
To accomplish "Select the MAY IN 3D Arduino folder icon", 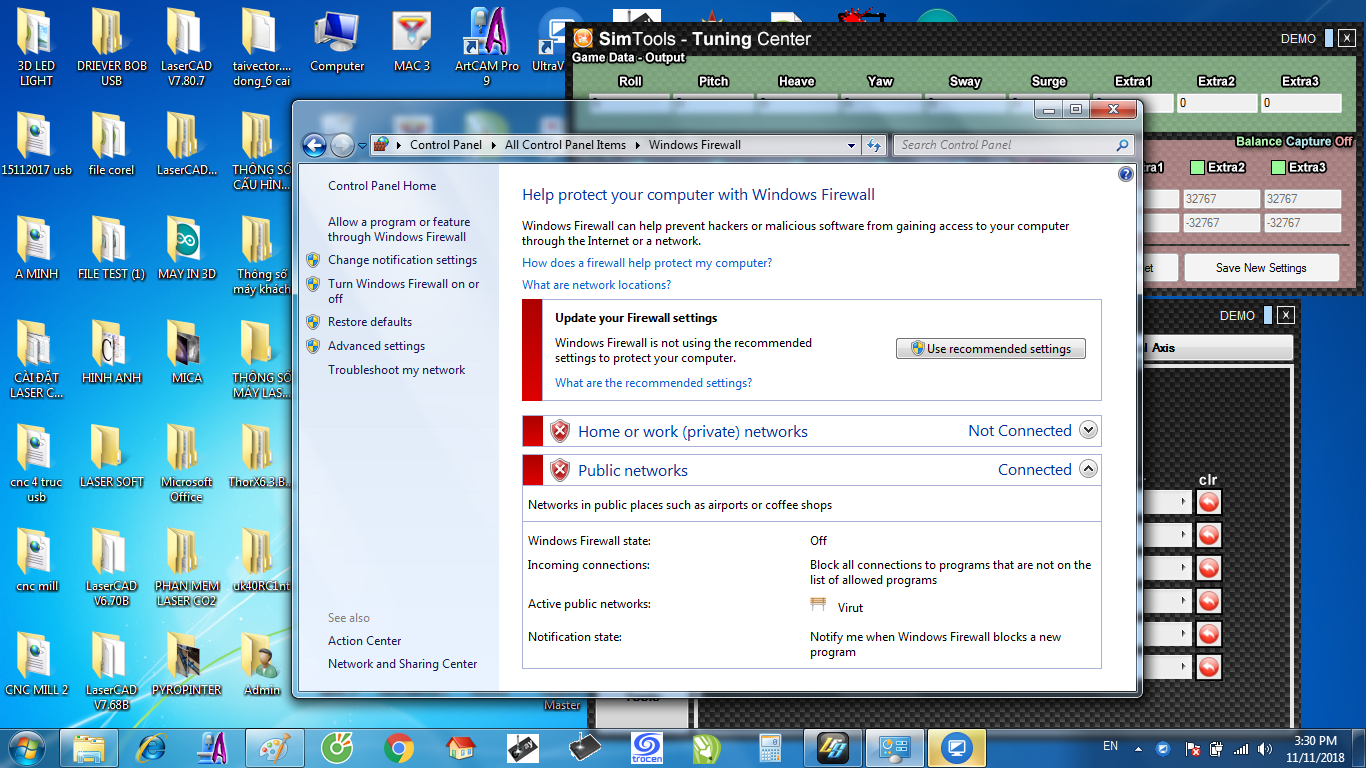I will pyautogui.click(x=187, y=248).
